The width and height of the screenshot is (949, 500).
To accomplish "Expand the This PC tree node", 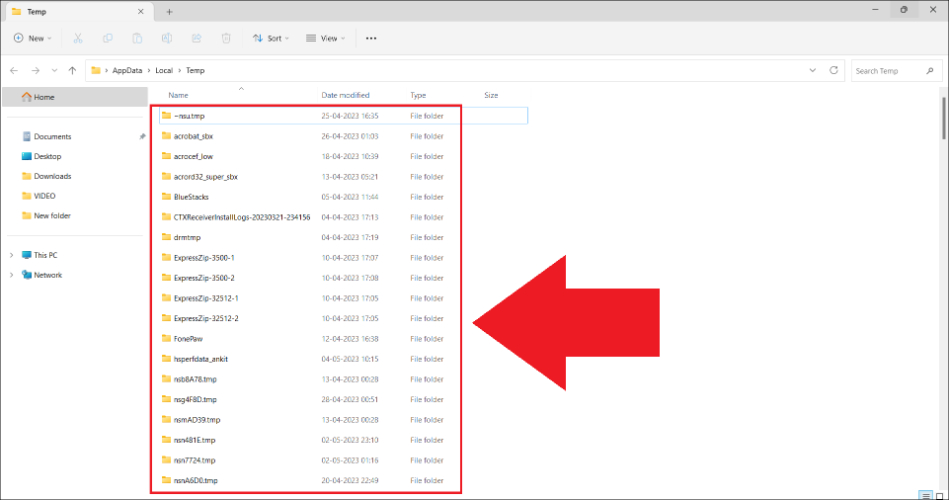I will click(x=11, y=255).
